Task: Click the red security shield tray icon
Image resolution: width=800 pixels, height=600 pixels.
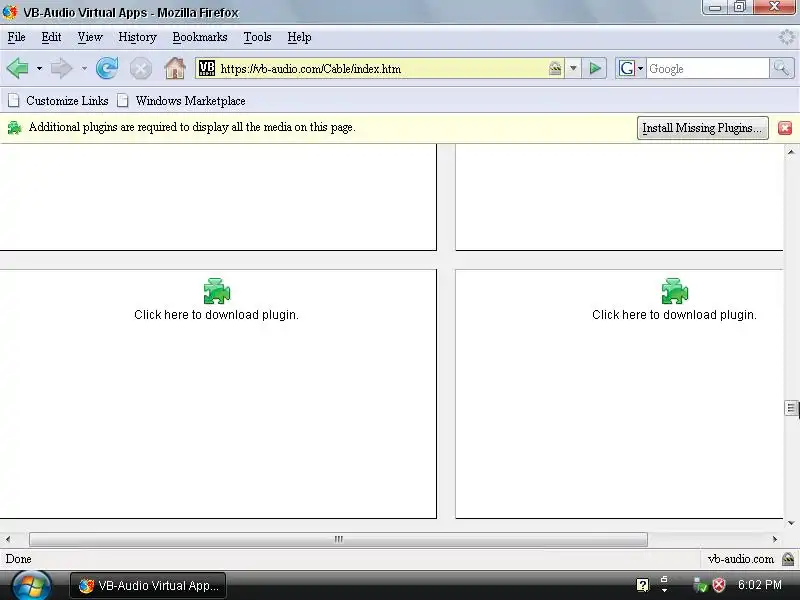Action: pos(719,585)
